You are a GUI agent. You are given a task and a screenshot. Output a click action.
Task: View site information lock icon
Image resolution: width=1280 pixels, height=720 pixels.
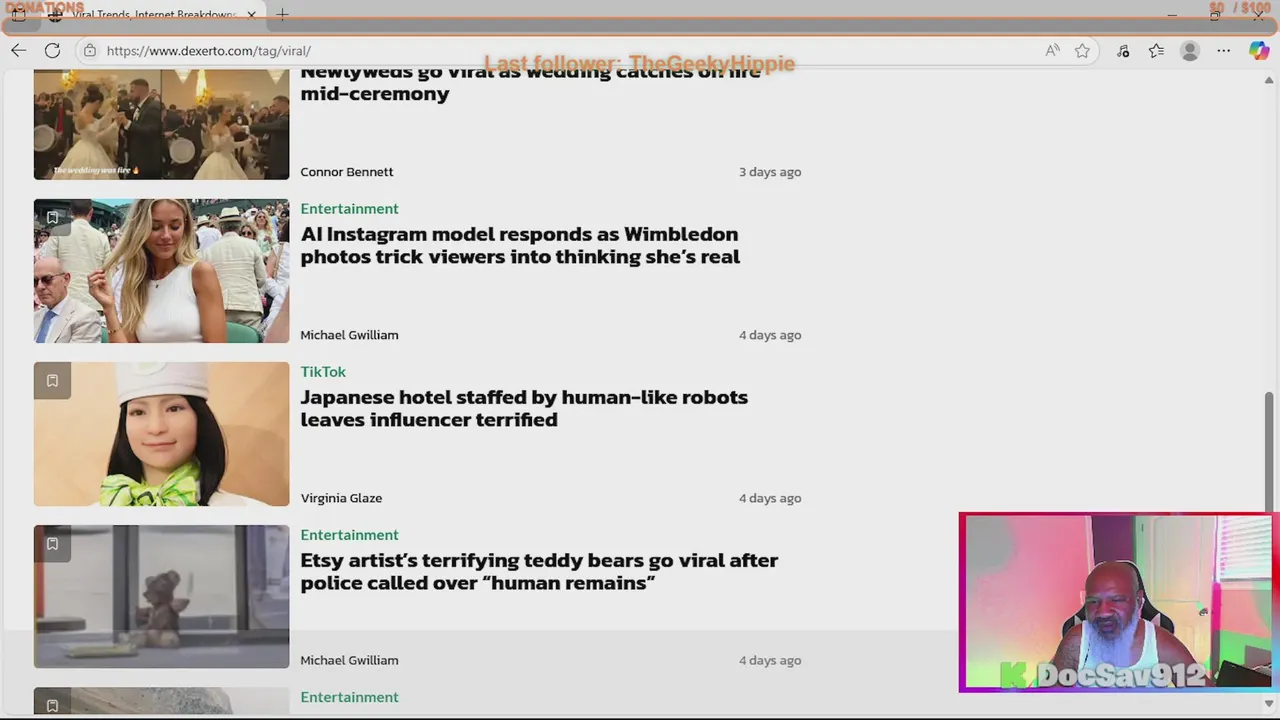(x=90, y=51)
